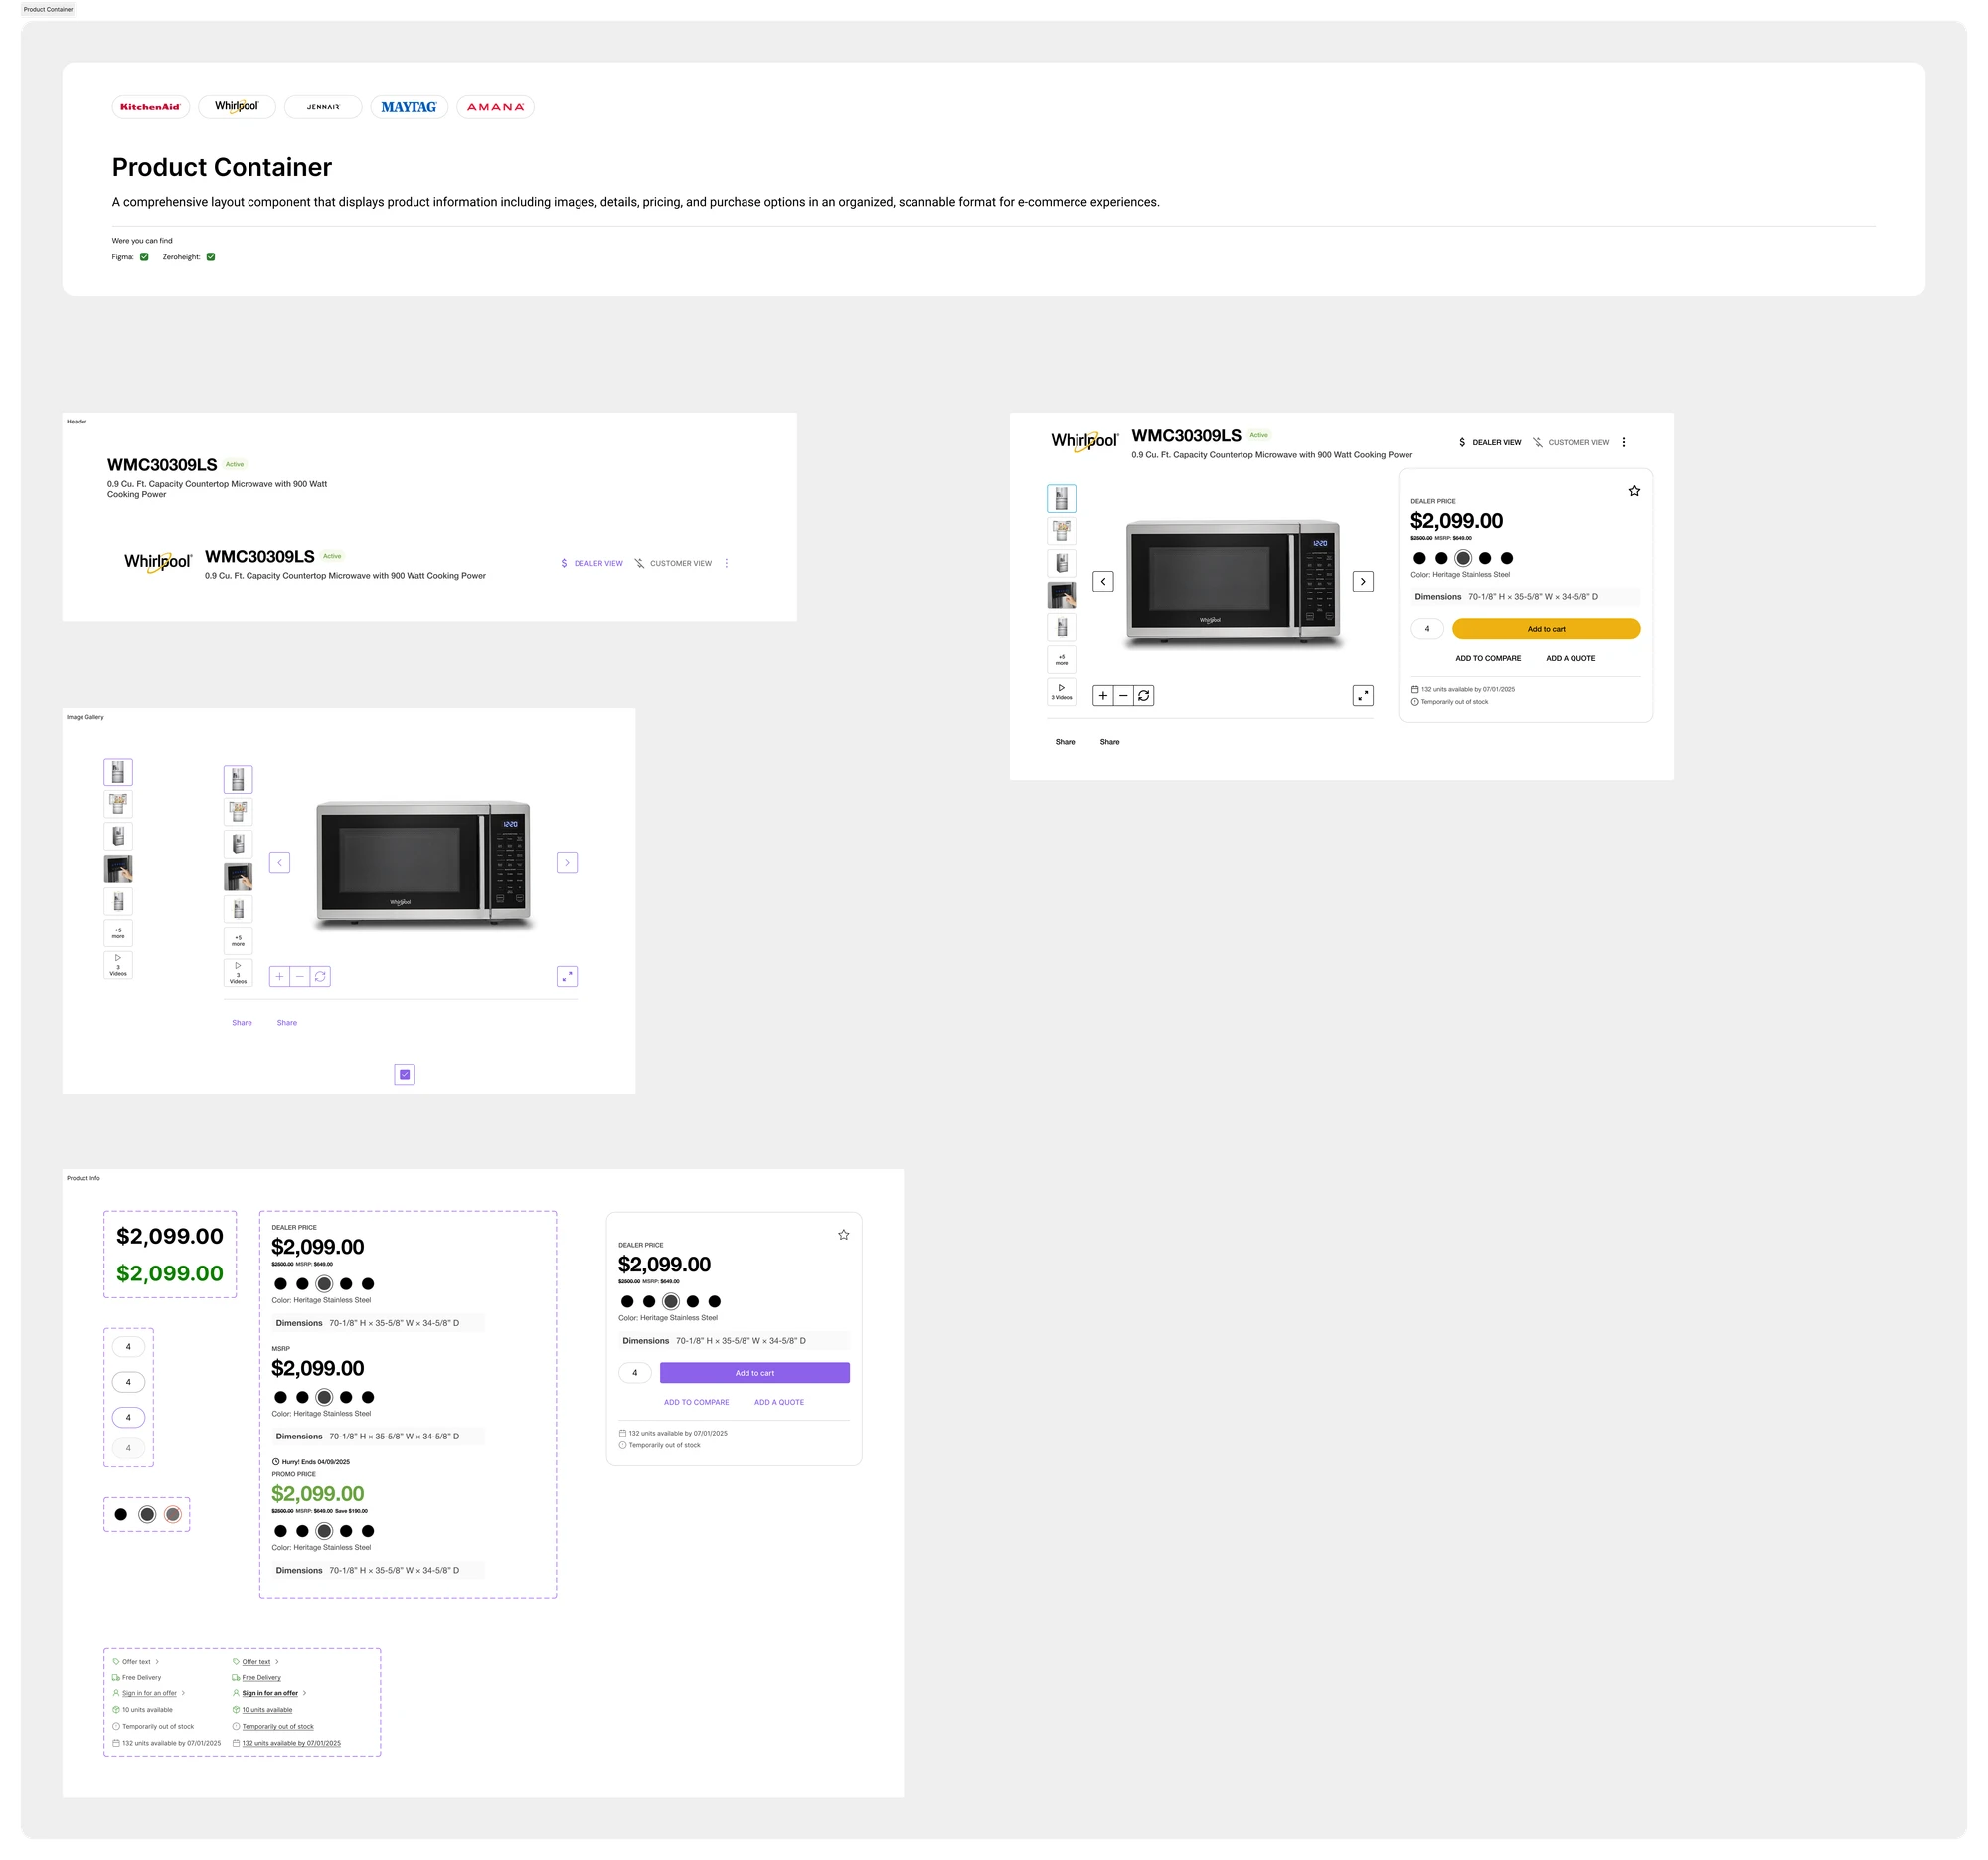
Task: Click favorite star in yellow Add to cart card
Action: click(1634, 491)
